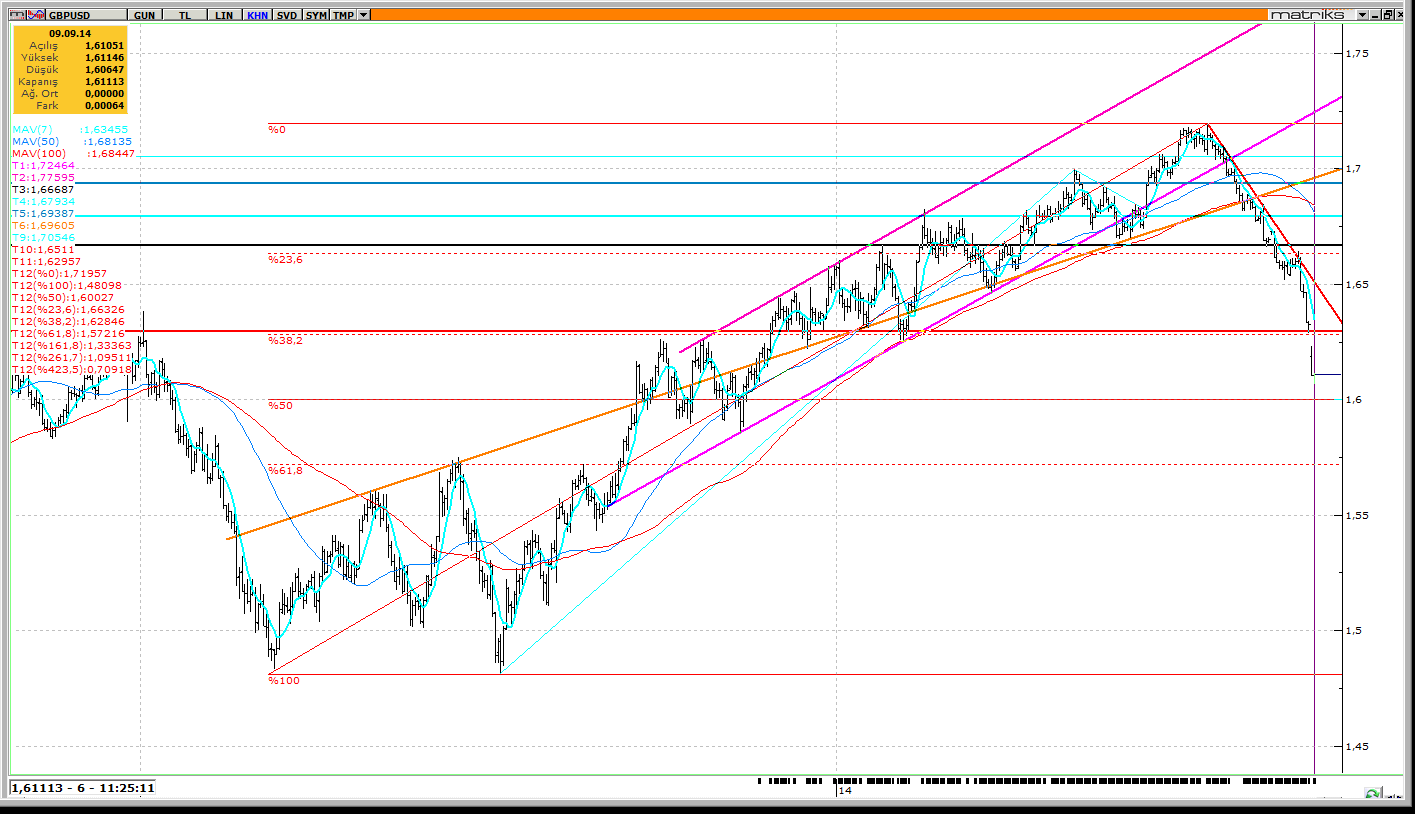Viewport: 1415px width, 814px height.
Task: Select the T6:1,69605 trend label
Action: (43, 226)
